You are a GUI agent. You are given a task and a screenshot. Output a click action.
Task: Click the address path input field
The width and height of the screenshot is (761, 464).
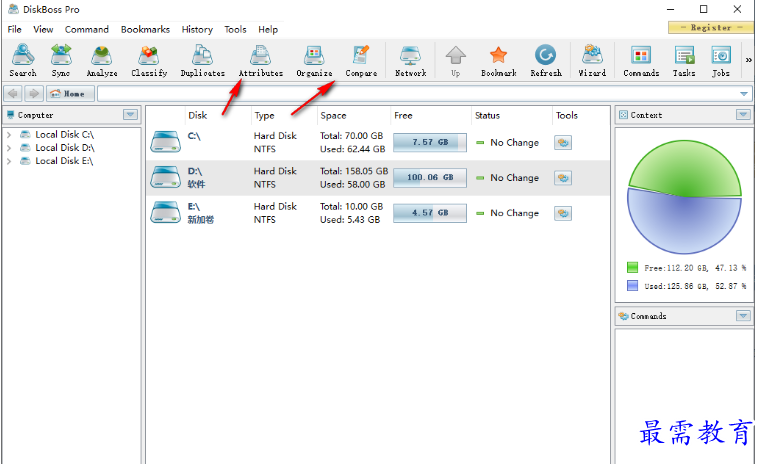(417, 93)
